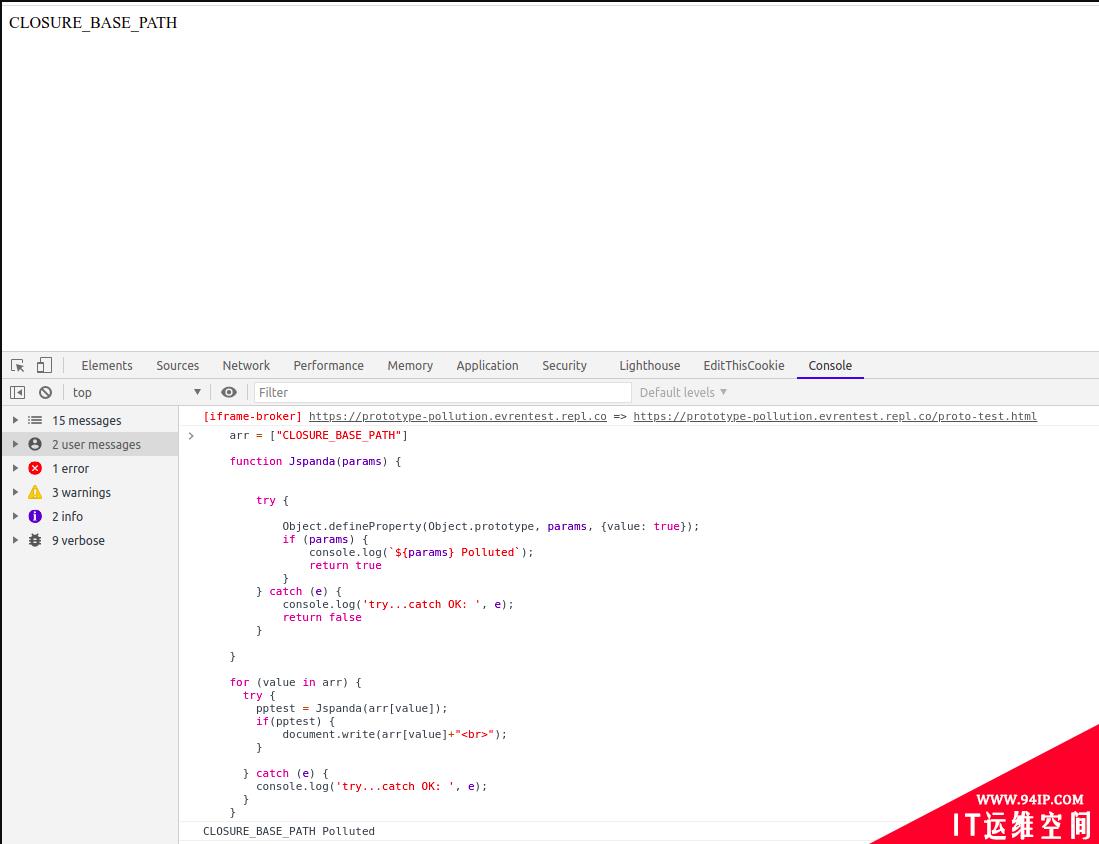Click the [iframe-broker] log text
This screenshot has width=1099, height=844.
(252, 416)
